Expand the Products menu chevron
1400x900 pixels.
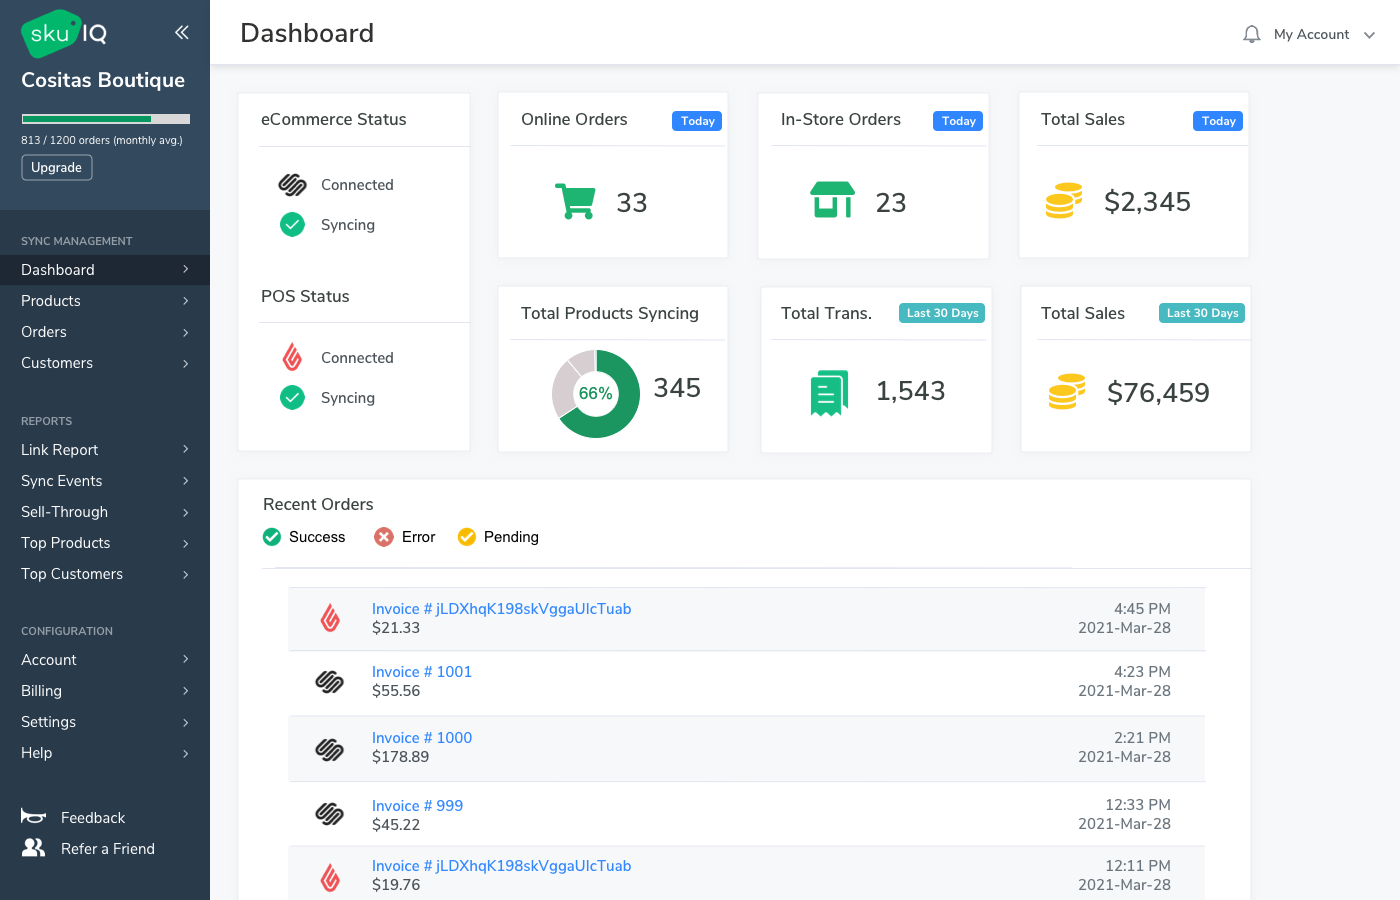pos(185,301)
